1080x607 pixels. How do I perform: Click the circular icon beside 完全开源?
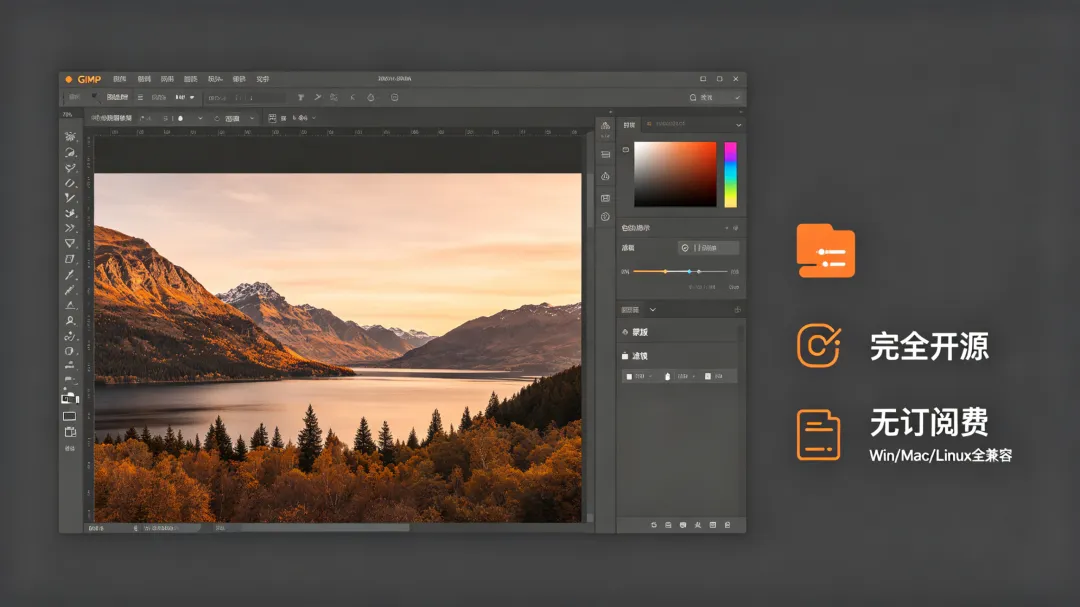click(x=818, y=345)
